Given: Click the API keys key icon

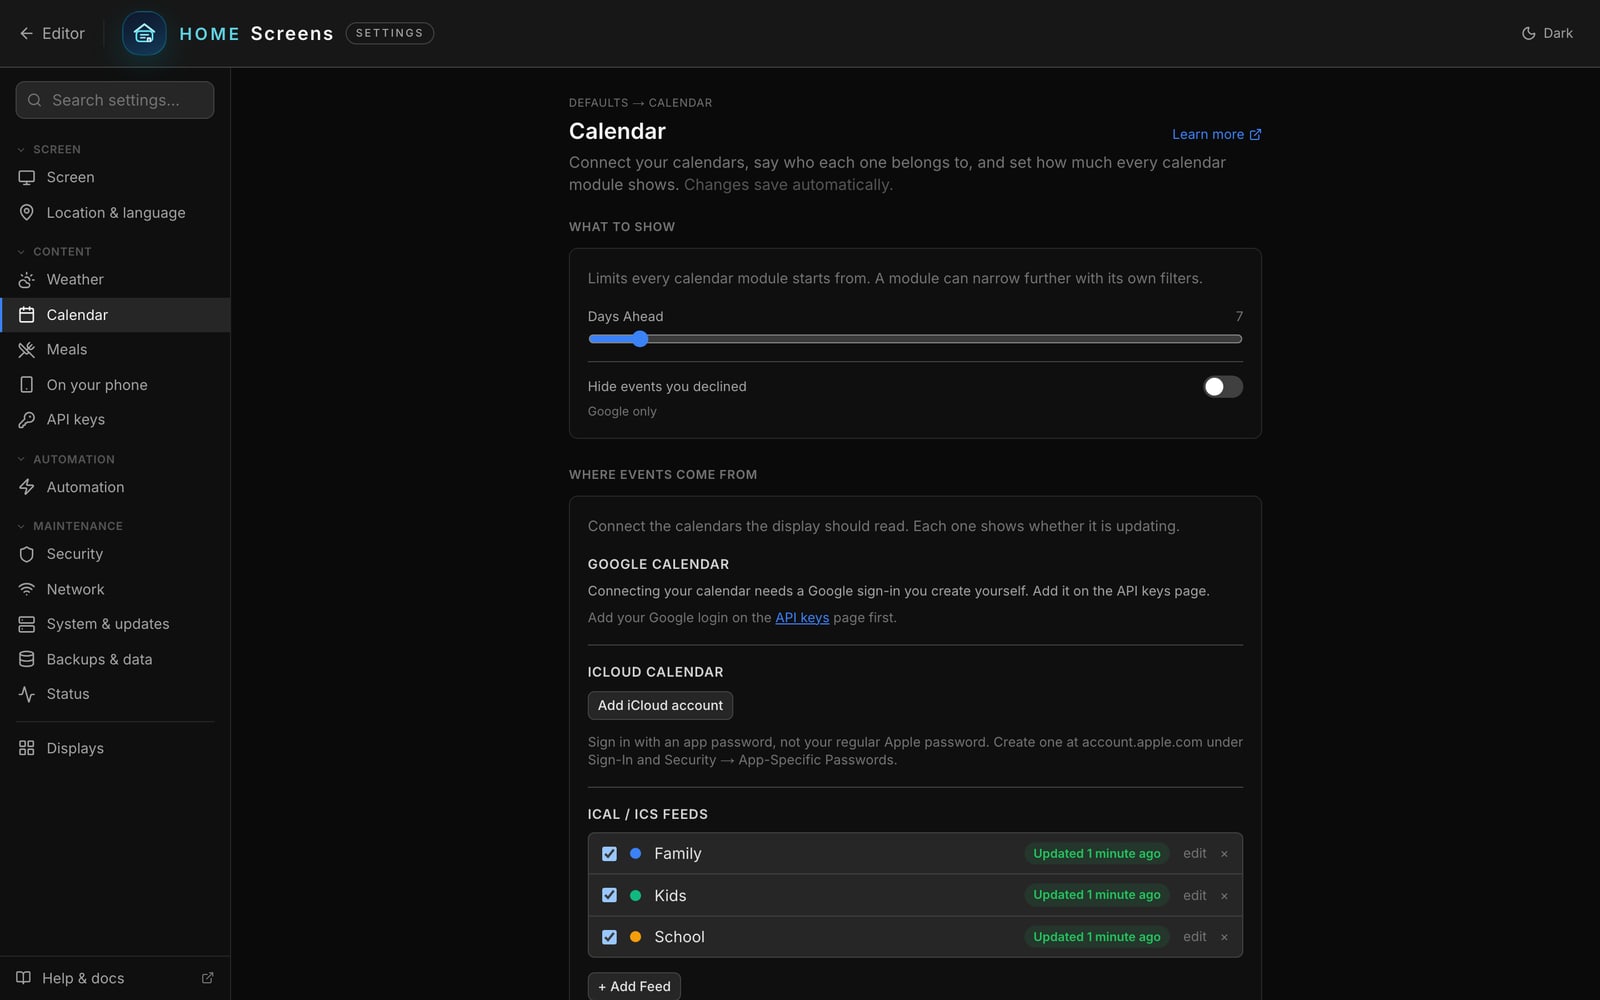Looking at the screenshot, I should coord(27,420).
